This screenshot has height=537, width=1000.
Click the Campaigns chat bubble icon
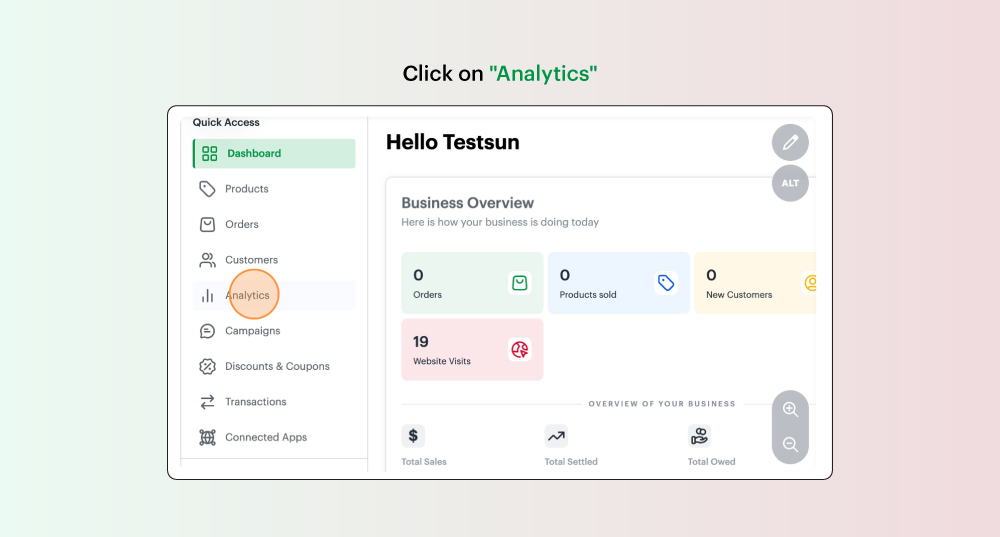pyautogui.click(x=207, y=331)
